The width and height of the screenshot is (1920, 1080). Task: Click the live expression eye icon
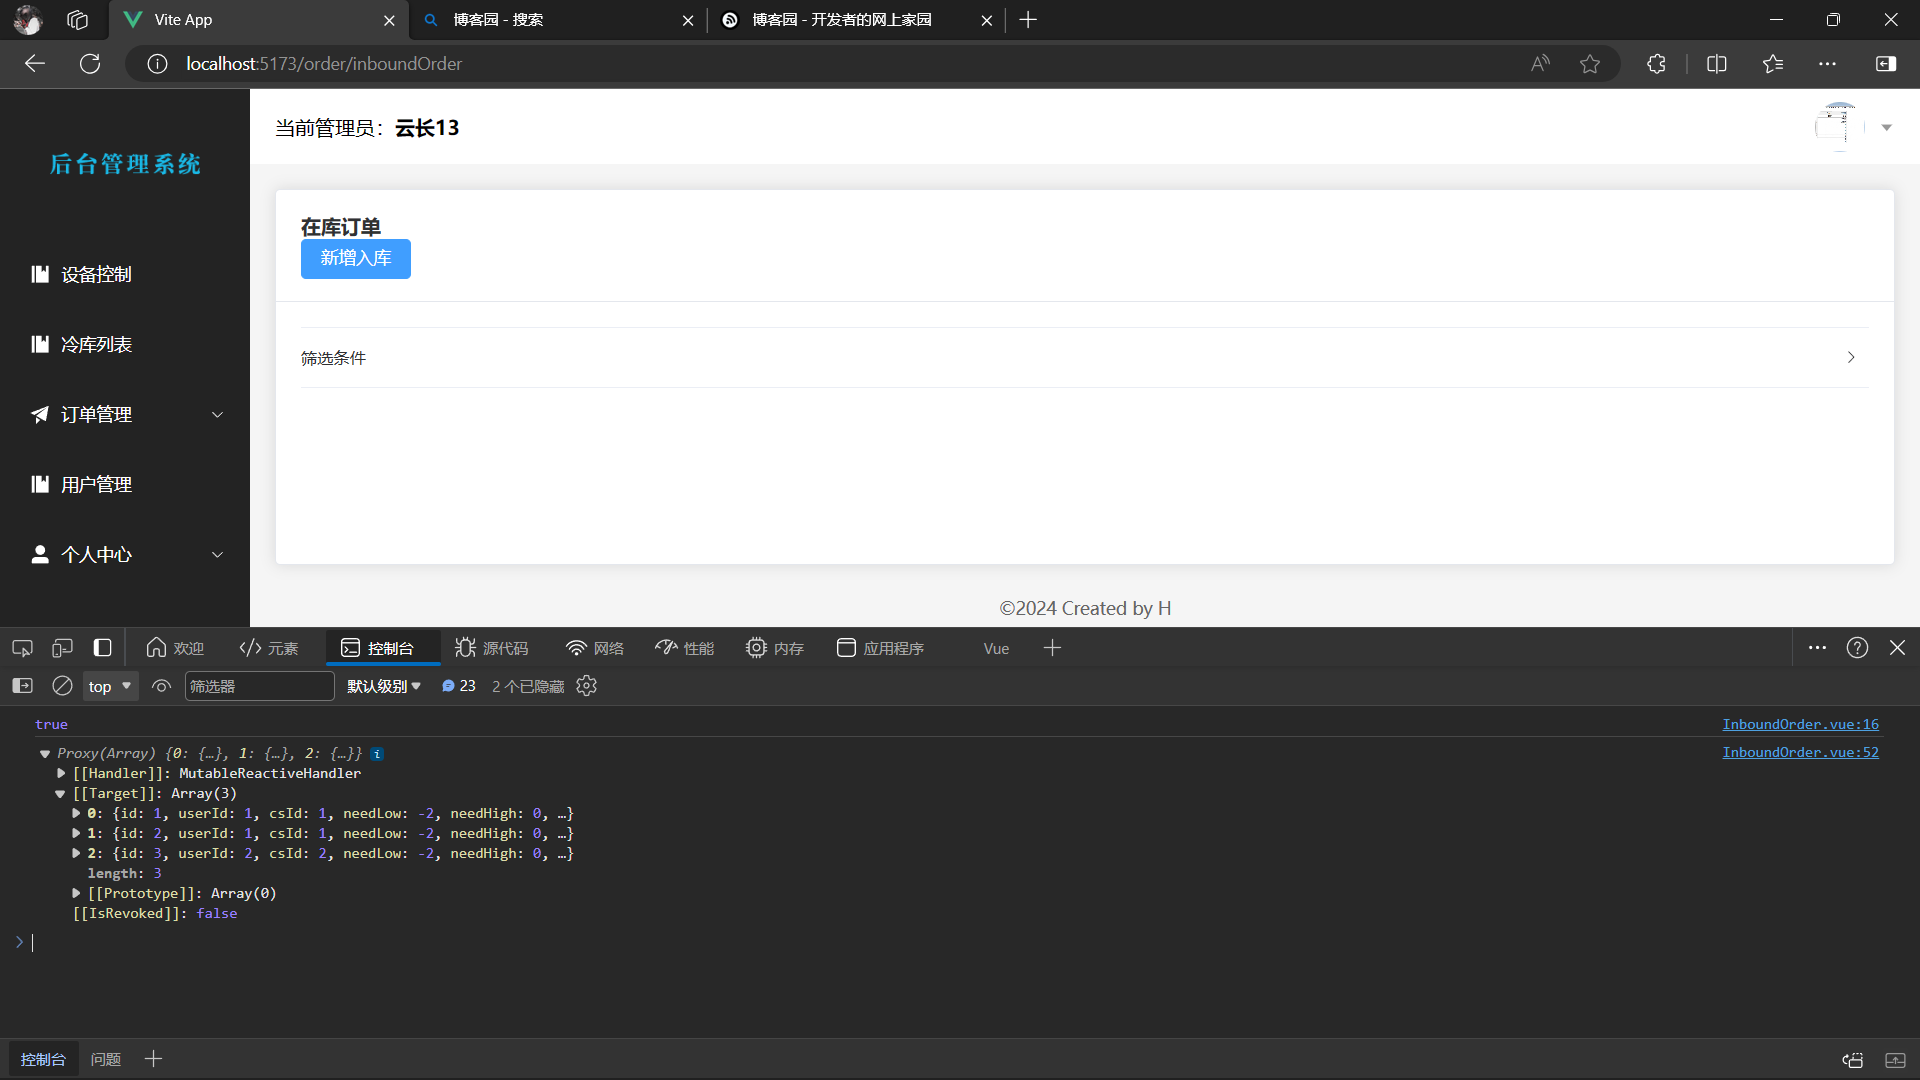pos(161,686)
